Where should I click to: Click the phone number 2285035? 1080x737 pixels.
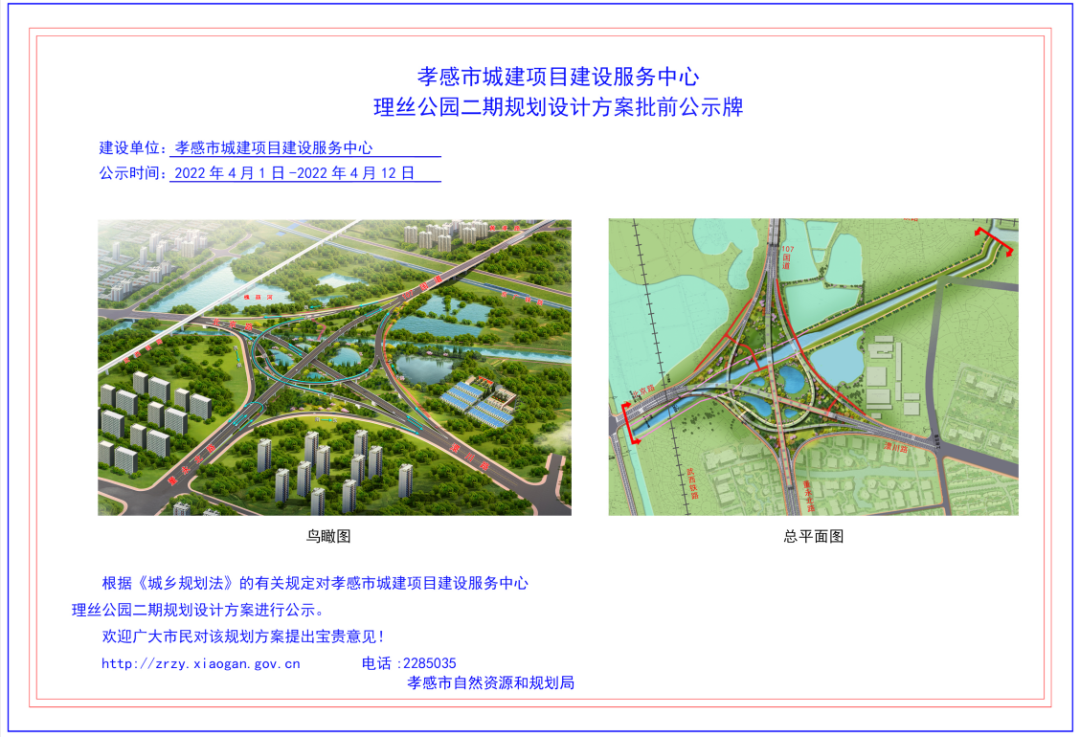[428, 663]
